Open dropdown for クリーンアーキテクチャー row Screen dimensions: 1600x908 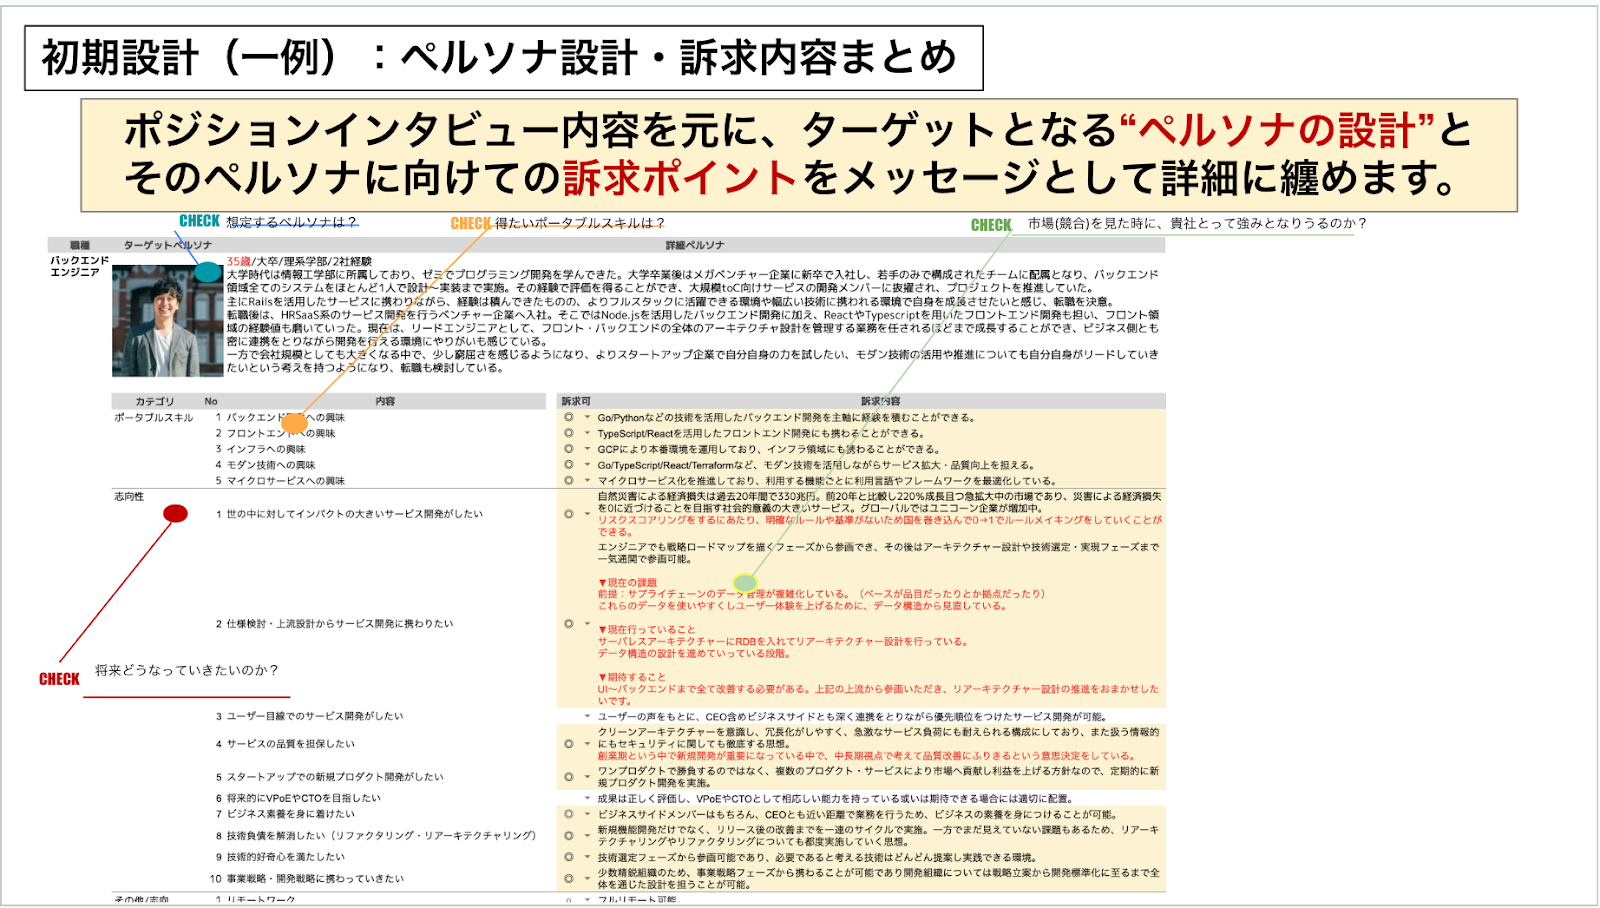click(x=587, y=744)
